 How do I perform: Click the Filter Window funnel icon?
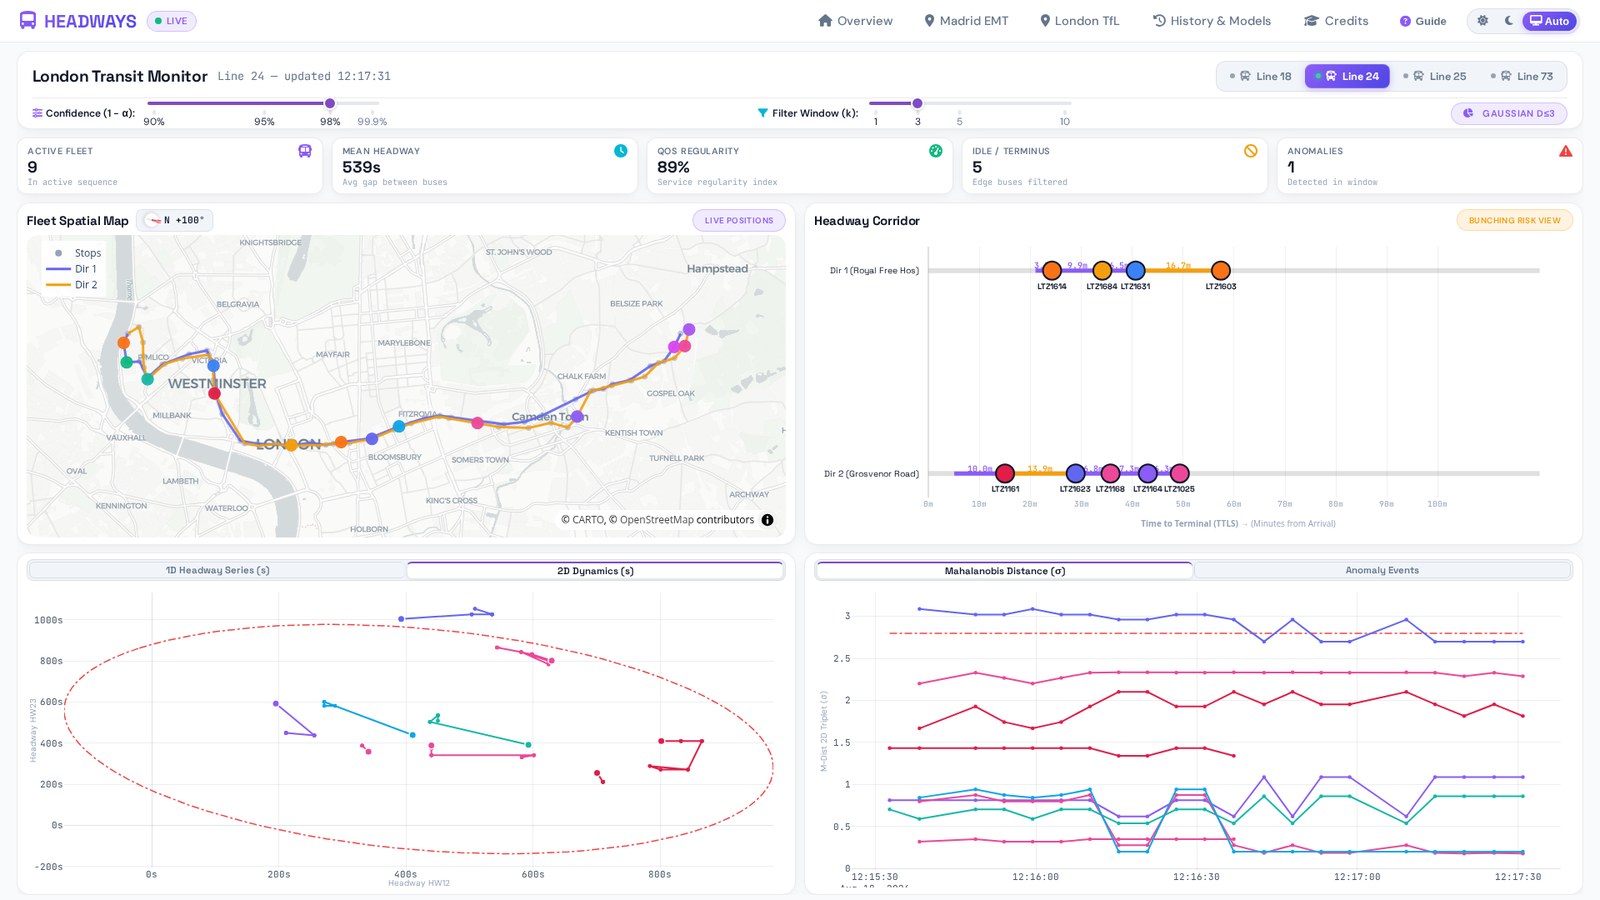763,113
